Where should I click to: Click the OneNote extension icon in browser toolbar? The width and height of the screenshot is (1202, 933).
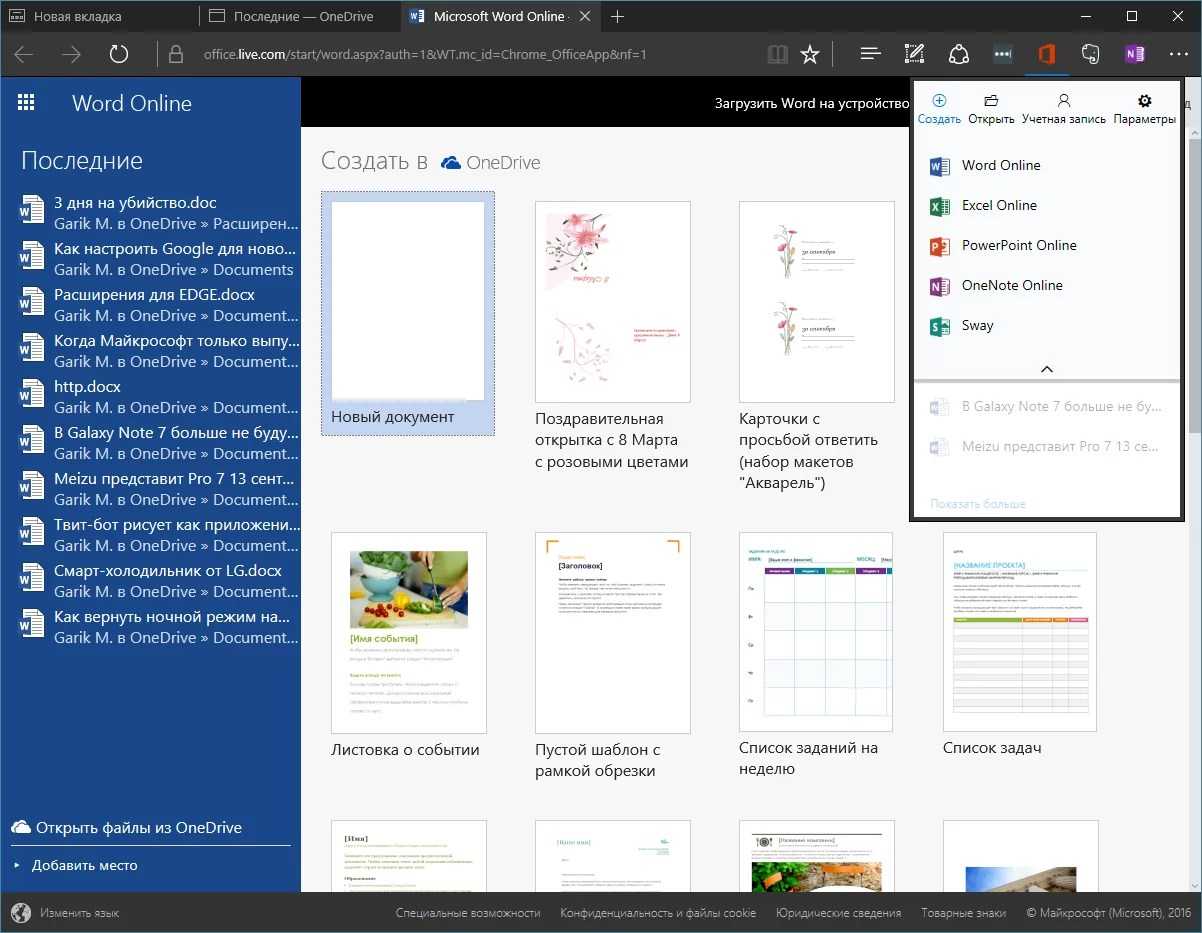pyautogui.click(x=1134, y=54)
